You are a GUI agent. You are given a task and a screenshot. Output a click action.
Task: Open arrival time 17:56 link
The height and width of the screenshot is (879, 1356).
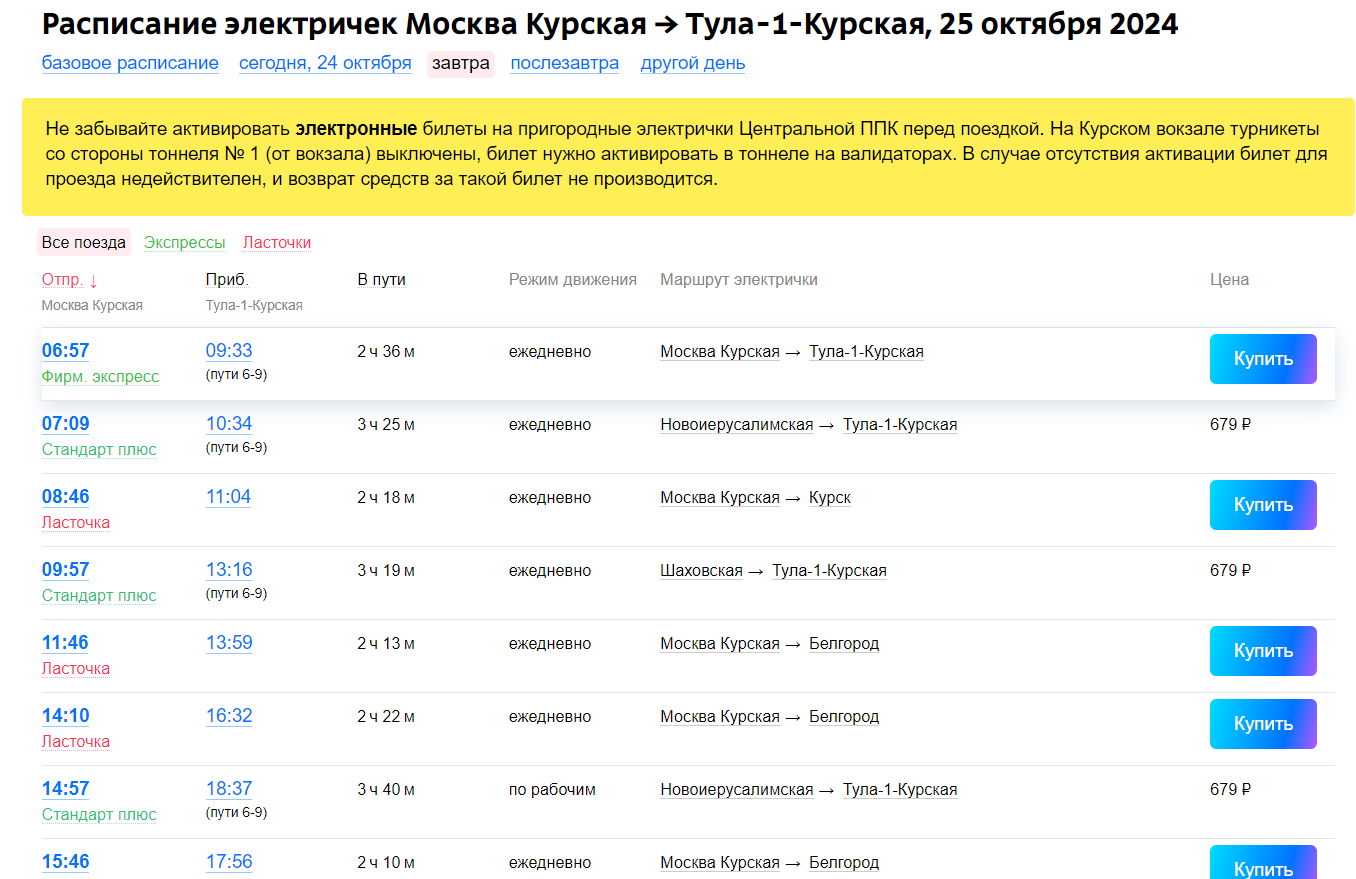coord(229,862)
